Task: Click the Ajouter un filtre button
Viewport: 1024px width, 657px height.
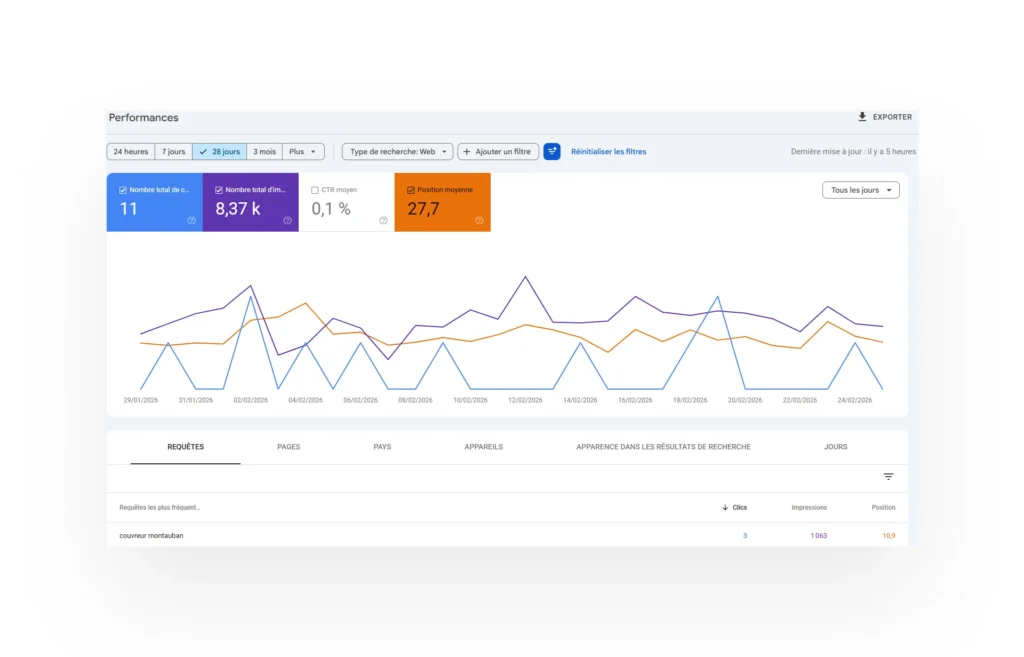Action: tap(498, 151)
